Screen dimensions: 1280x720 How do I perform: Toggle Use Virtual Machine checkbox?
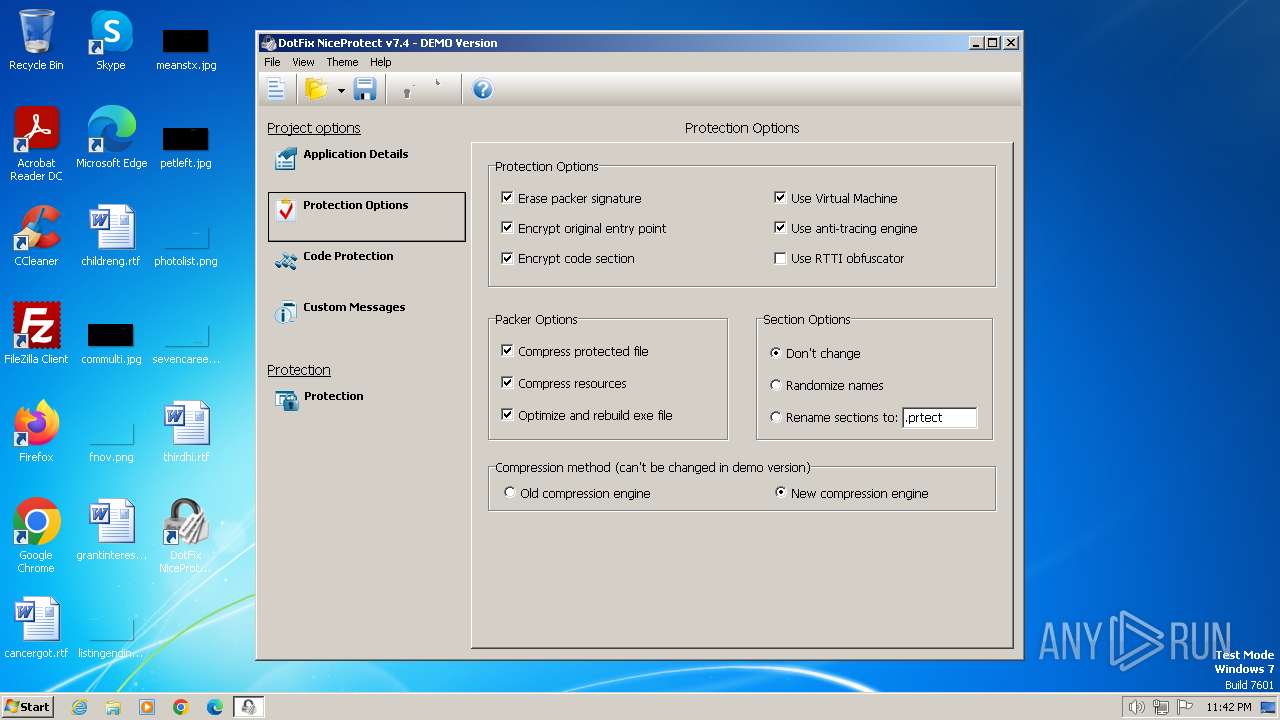point(780,198)
